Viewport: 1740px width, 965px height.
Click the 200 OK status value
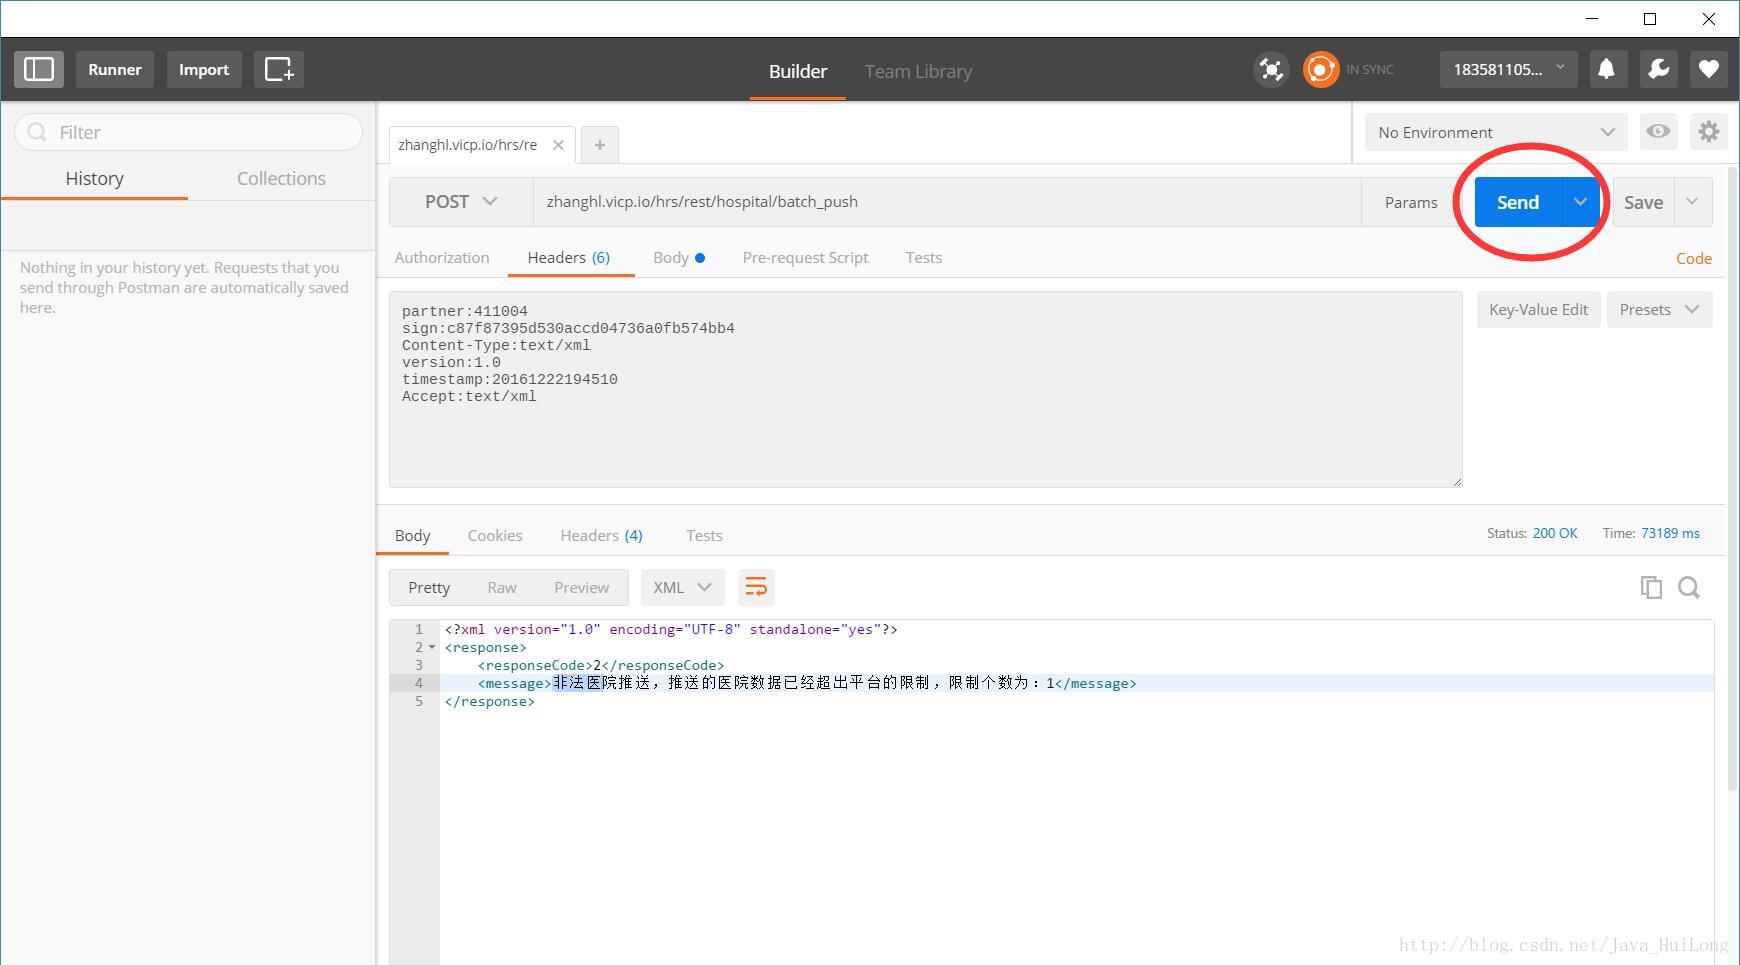point(1555,533)
